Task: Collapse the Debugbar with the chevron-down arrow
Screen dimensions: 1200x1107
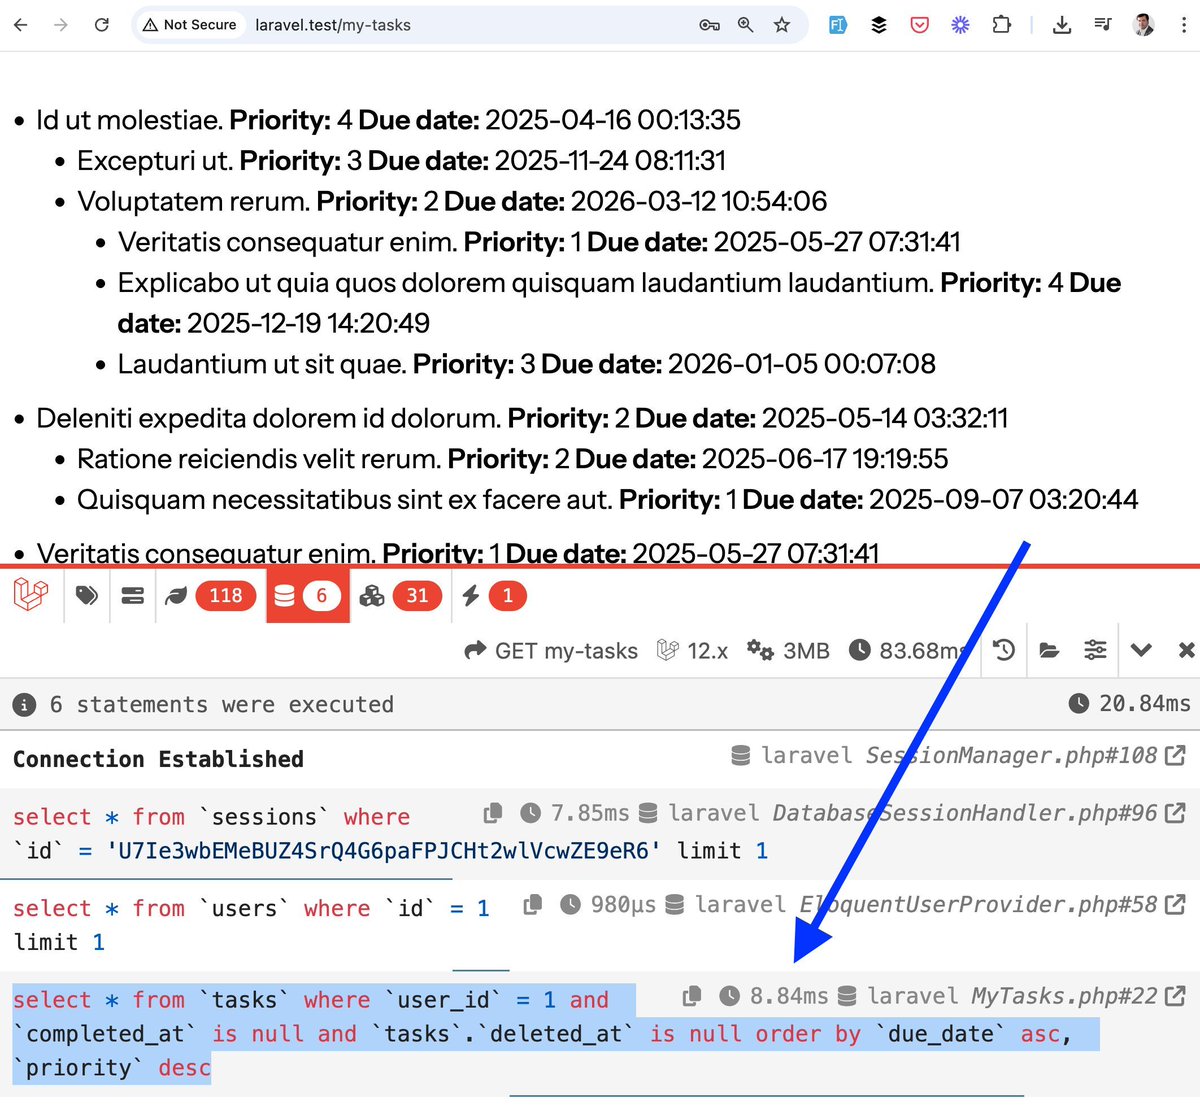Action: (1141, 649)
